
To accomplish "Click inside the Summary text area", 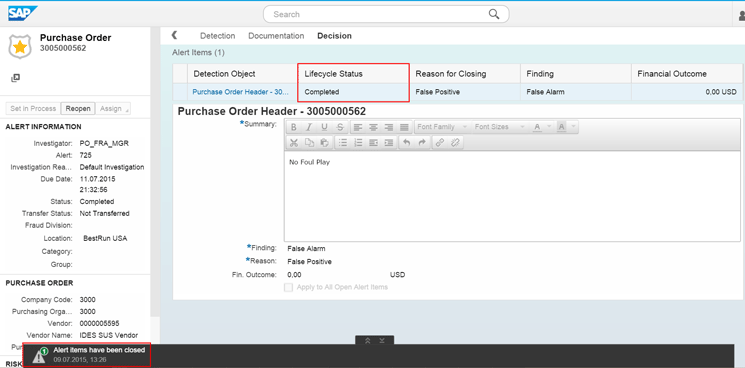I will [x=512, y=196].
